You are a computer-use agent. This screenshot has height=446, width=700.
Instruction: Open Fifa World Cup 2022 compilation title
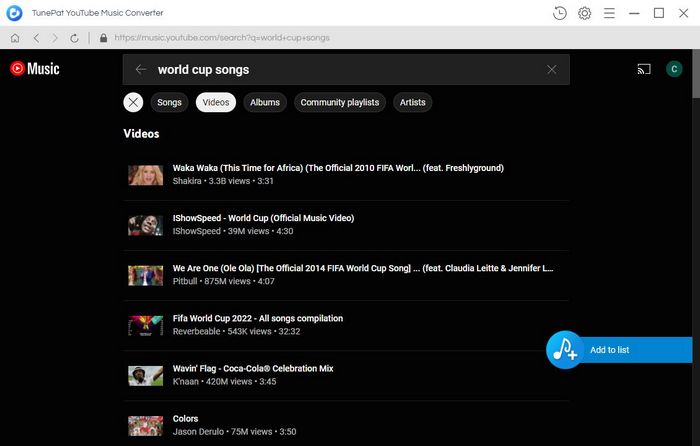click(258, 318)
